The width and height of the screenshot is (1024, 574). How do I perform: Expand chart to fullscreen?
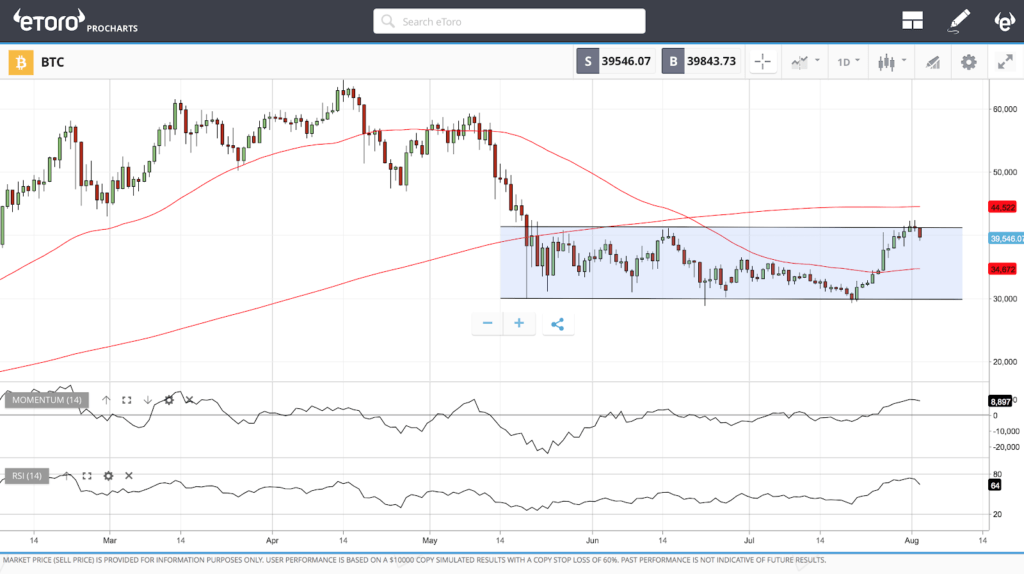(1005, 62)
